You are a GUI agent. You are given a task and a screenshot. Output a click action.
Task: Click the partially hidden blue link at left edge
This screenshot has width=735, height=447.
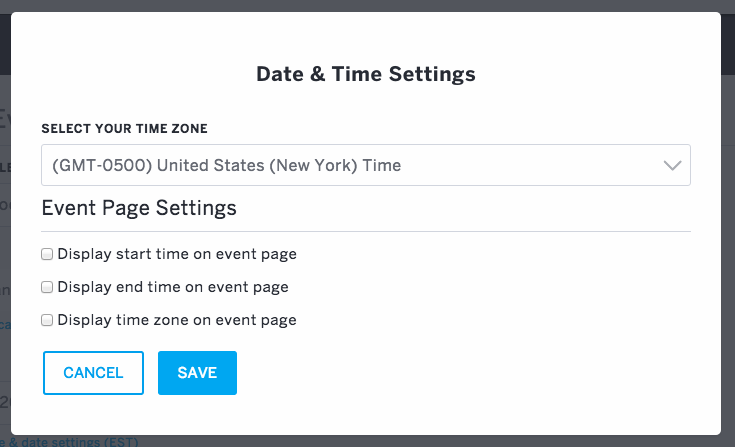[x=5, y=324]
